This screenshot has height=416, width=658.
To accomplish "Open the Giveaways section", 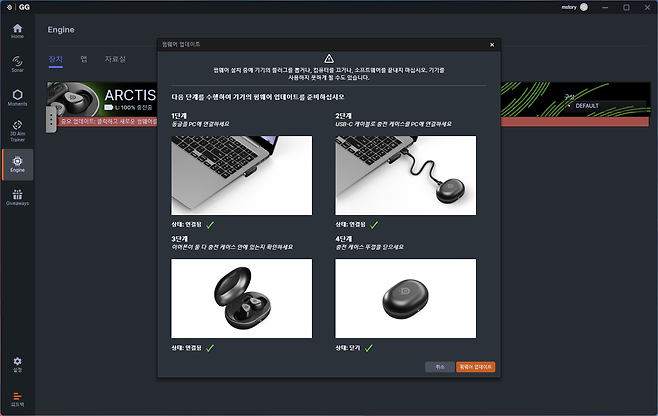I will coord(17,196).
